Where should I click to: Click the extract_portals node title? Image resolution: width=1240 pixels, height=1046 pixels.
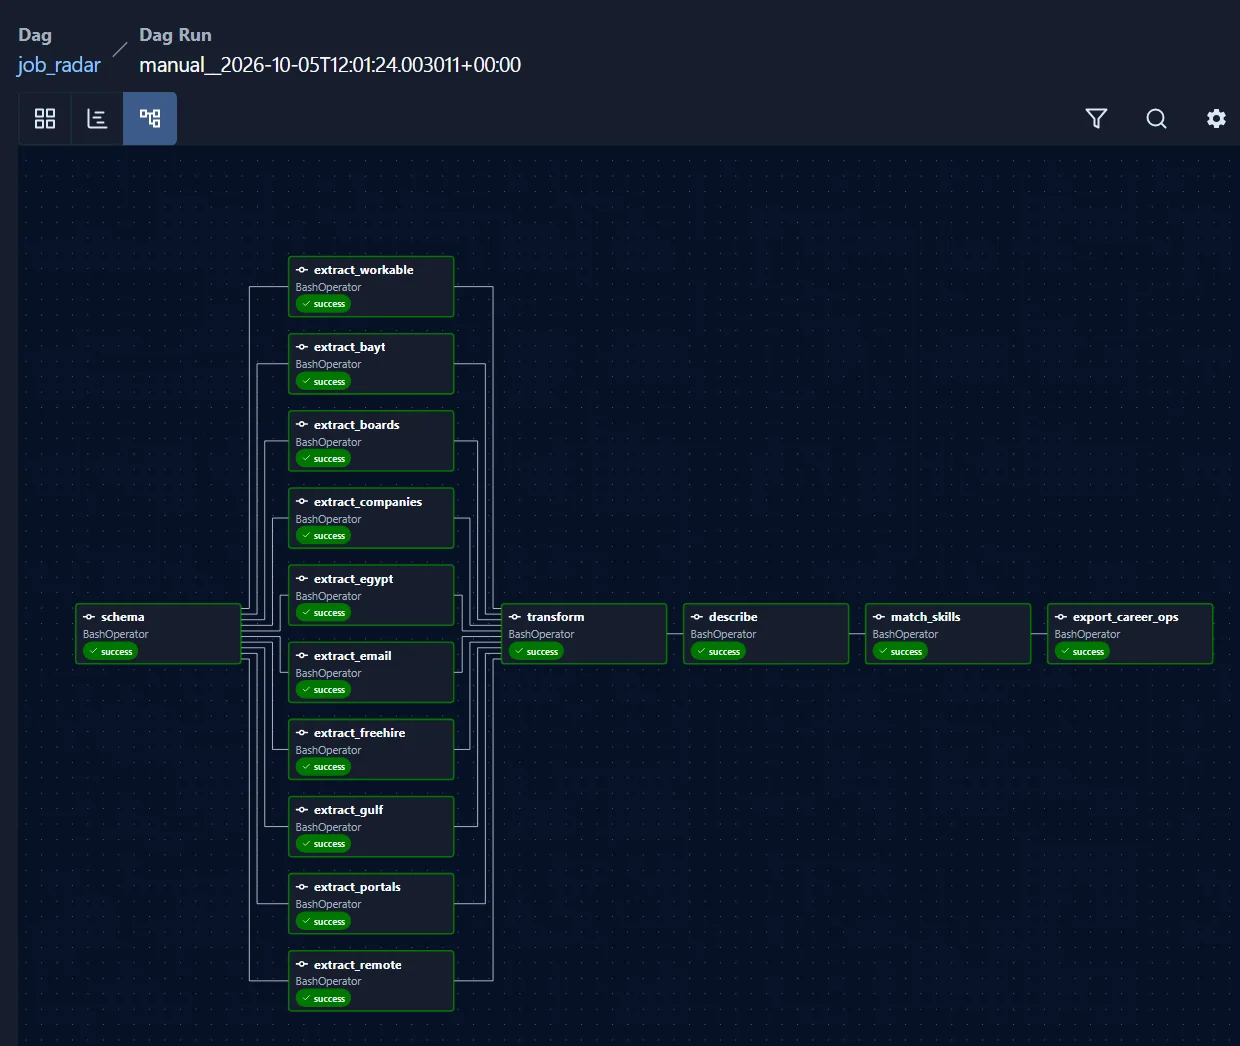(x=357, y=887)
